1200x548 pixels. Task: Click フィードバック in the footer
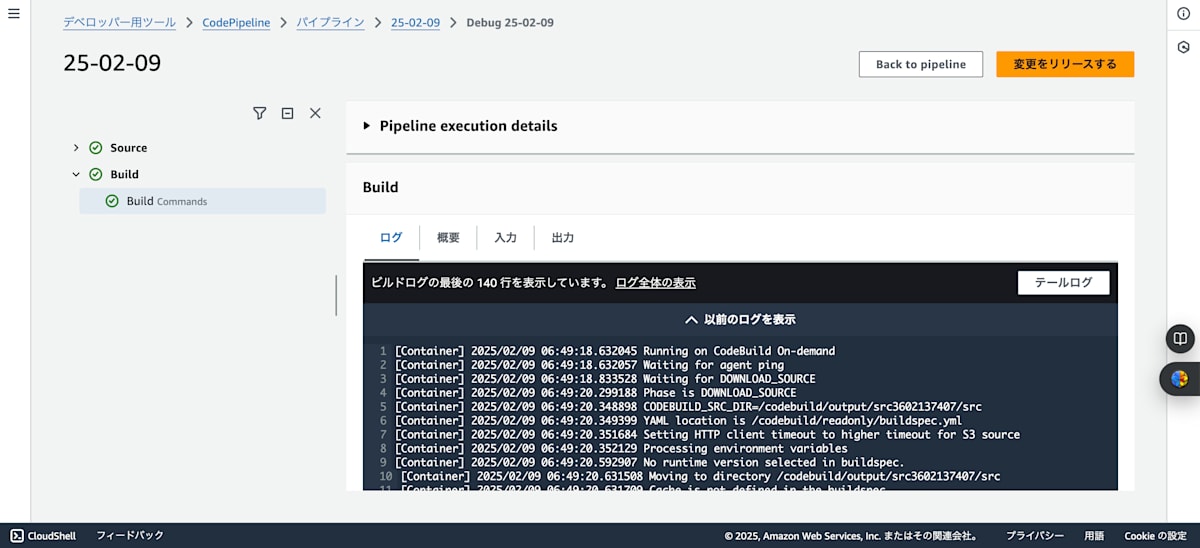pyautogui.click(x=130, y=536)
